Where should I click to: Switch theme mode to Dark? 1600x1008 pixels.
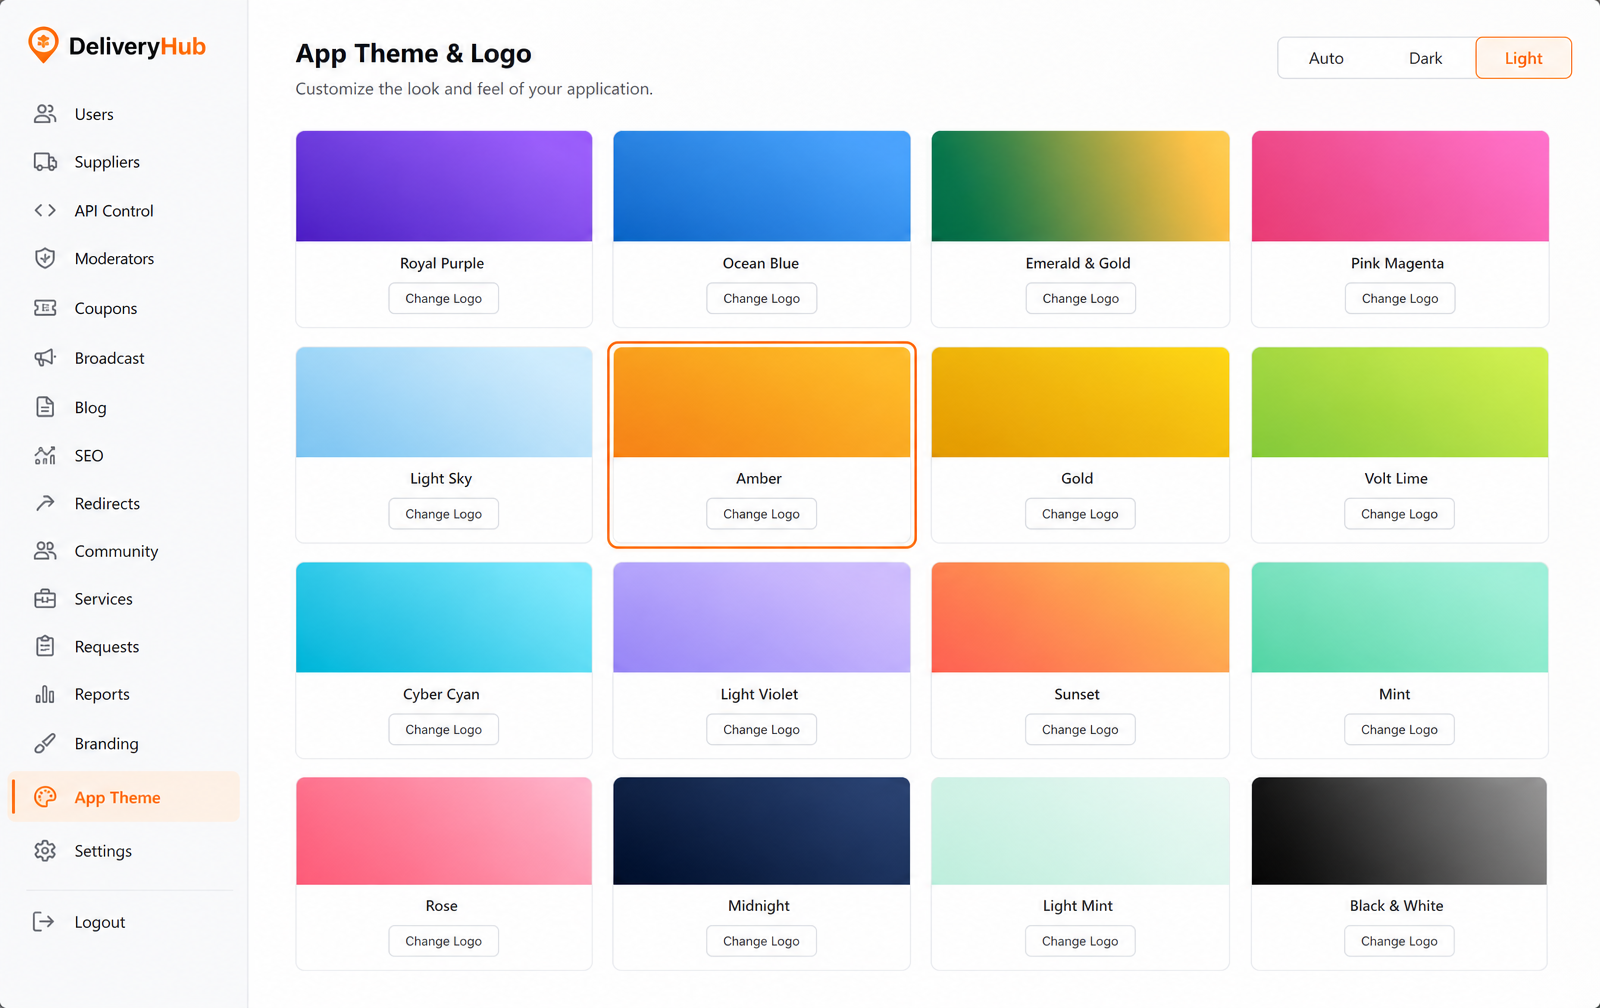(1425, 58)
